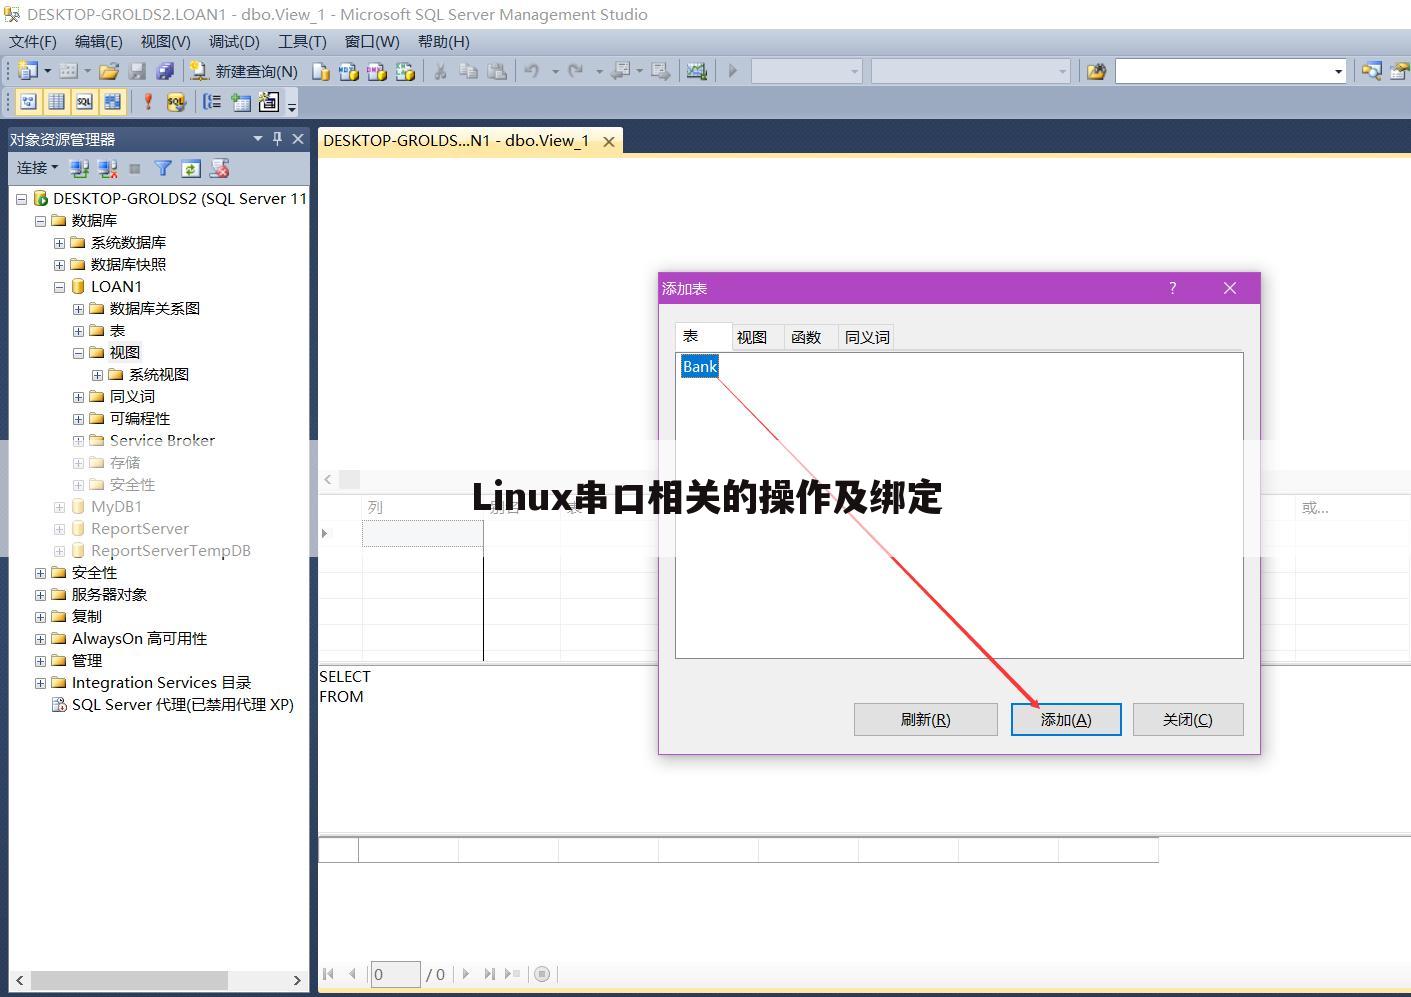Click the Open File folder icon in toolbar
Screen dimensions: 1411x997
pyautogui.click(x=109, y=71)
